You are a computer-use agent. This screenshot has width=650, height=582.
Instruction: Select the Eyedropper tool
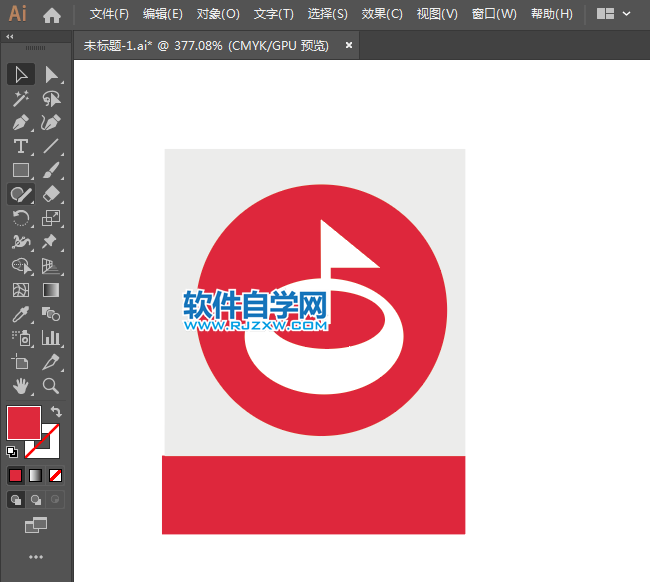point(20,314)
